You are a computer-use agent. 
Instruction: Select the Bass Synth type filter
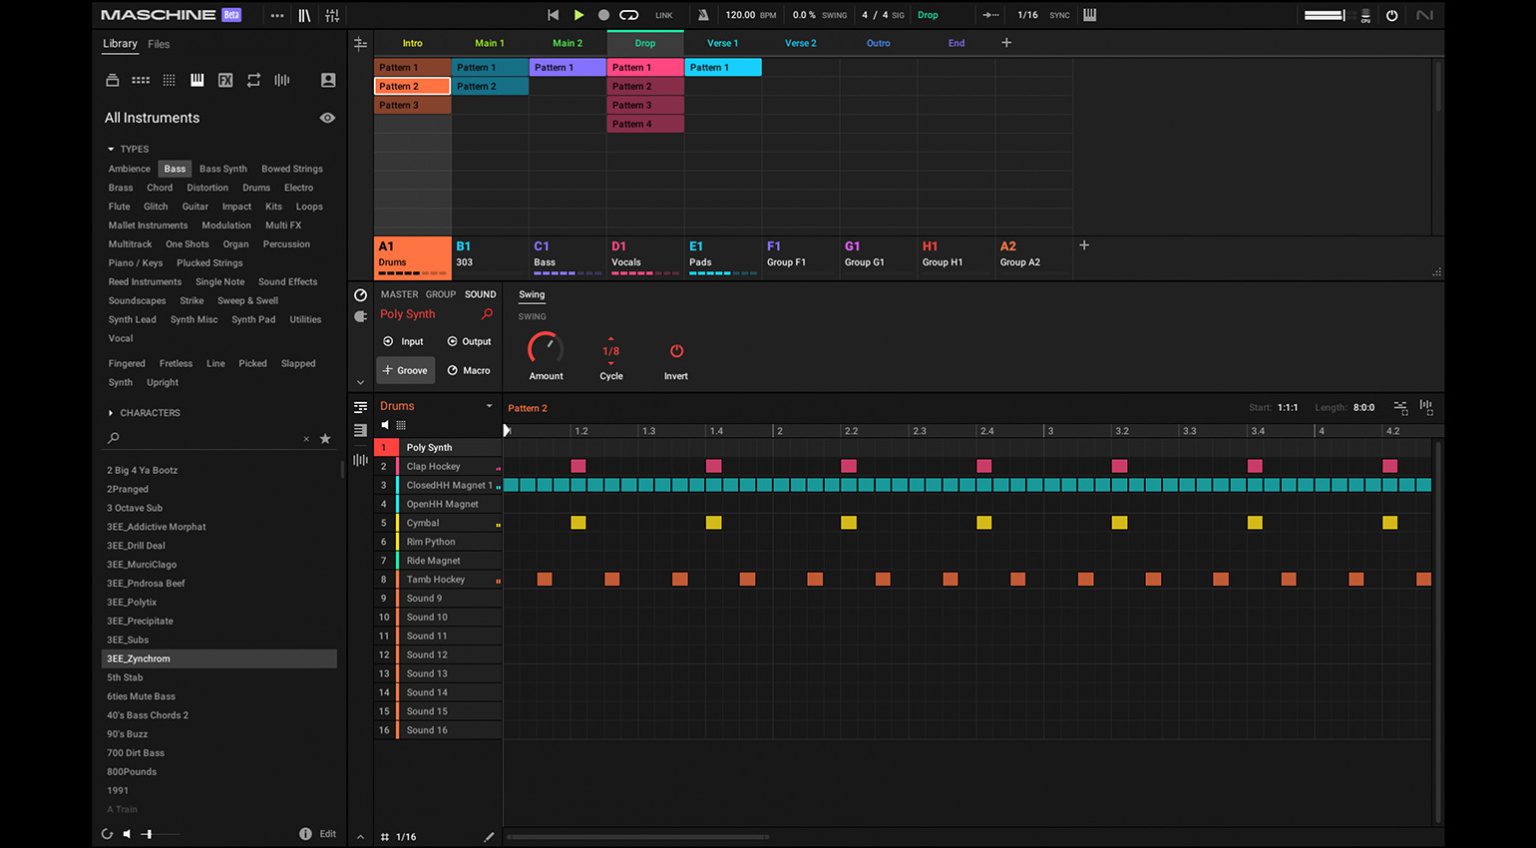pos(222,168)
